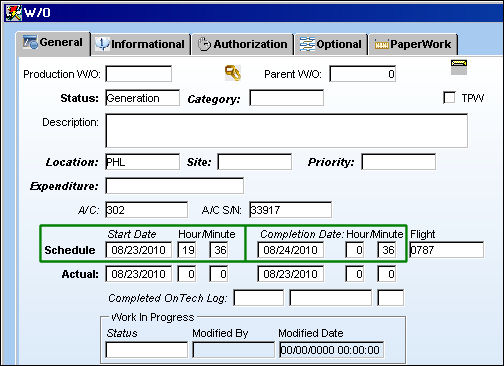Click inside the Description text area
The image size is (504, 366).
(287, 131)
